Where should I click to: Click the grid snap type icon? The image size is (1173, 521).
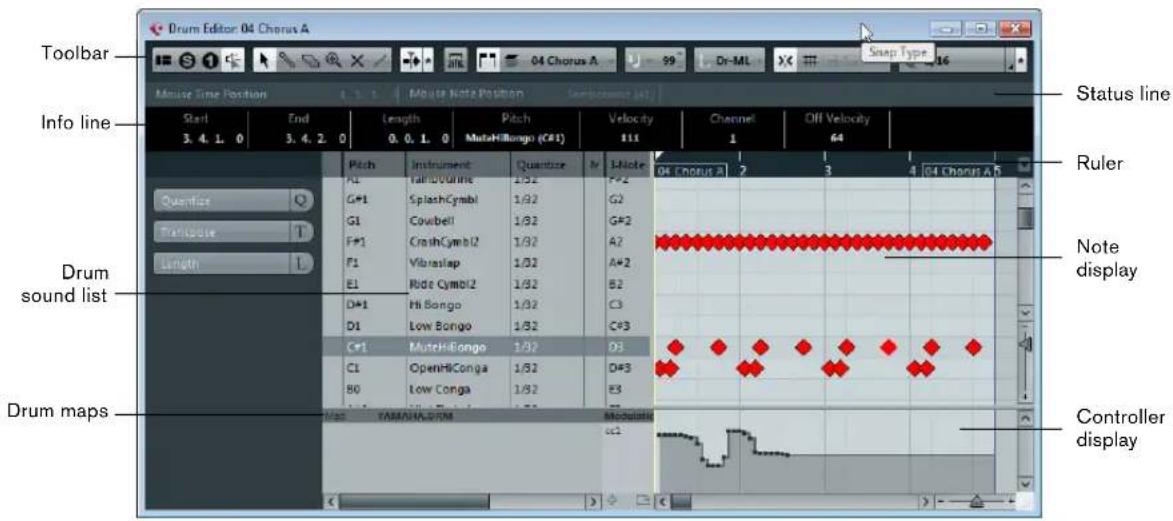pos(809,62)
